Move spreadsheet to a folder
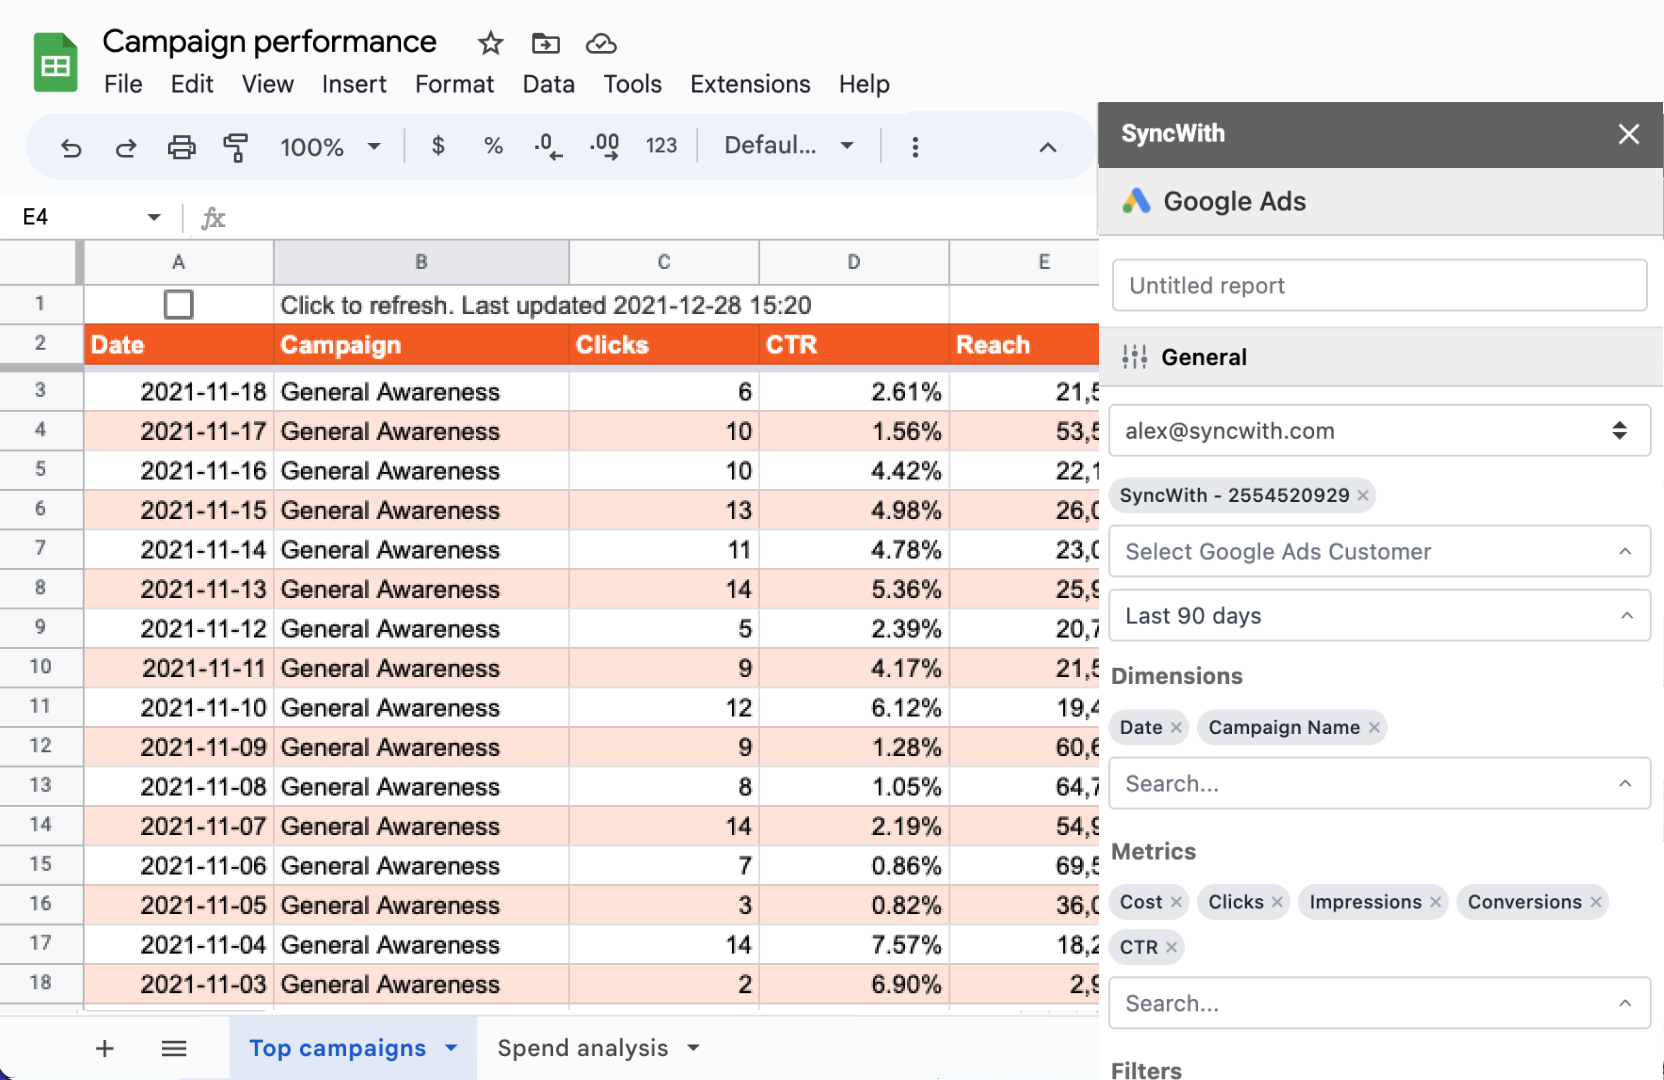This screenshot has height=1080, width=1664. point(545,43)
